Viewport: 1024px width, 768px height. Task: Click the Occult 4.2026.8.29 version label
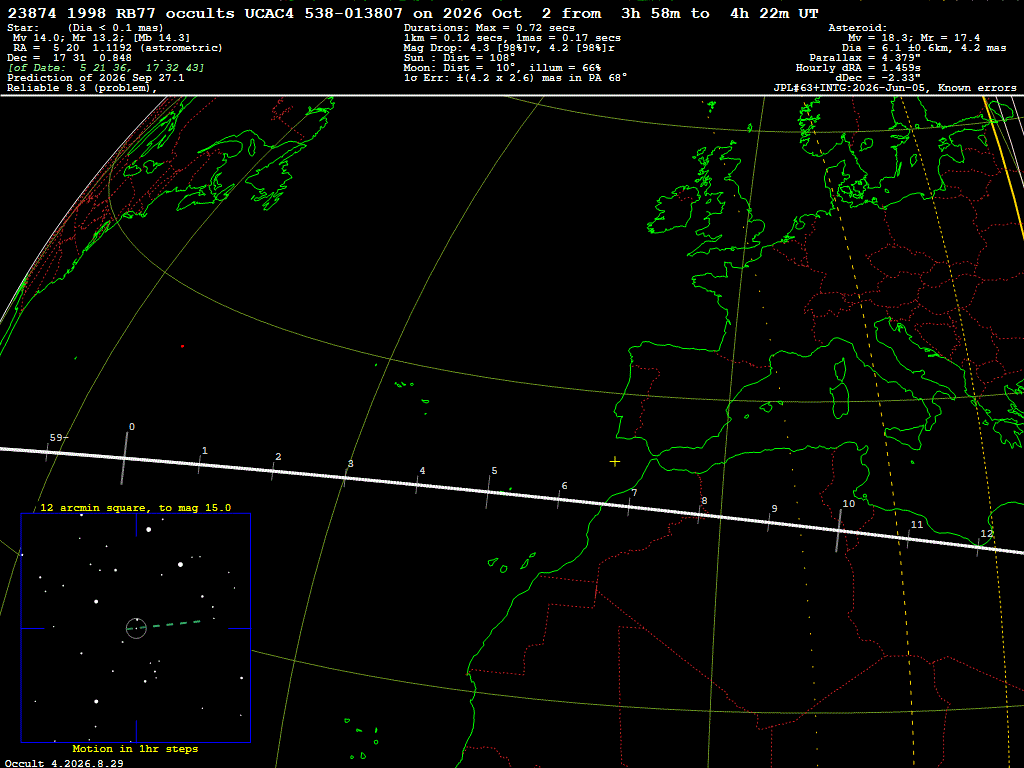pos(64,763)
